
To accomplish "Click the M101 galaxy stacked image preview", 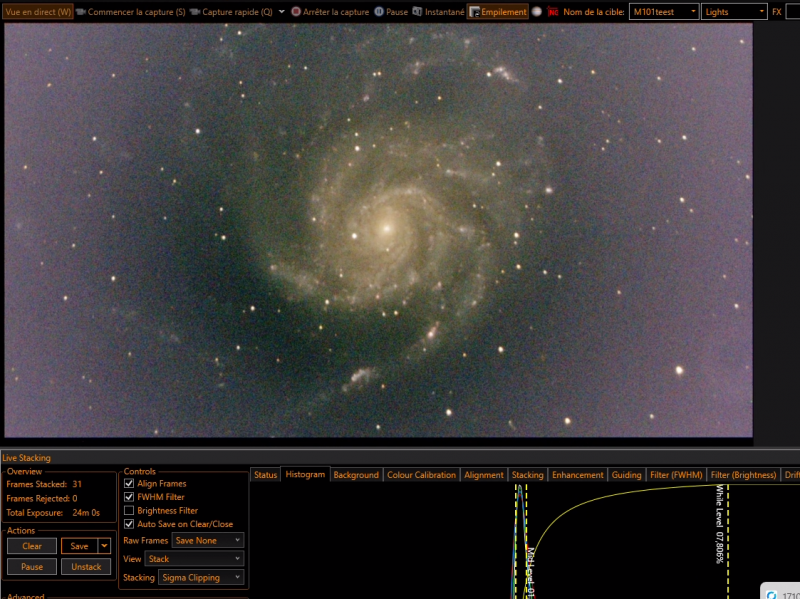I will click(x=378, y=230).
